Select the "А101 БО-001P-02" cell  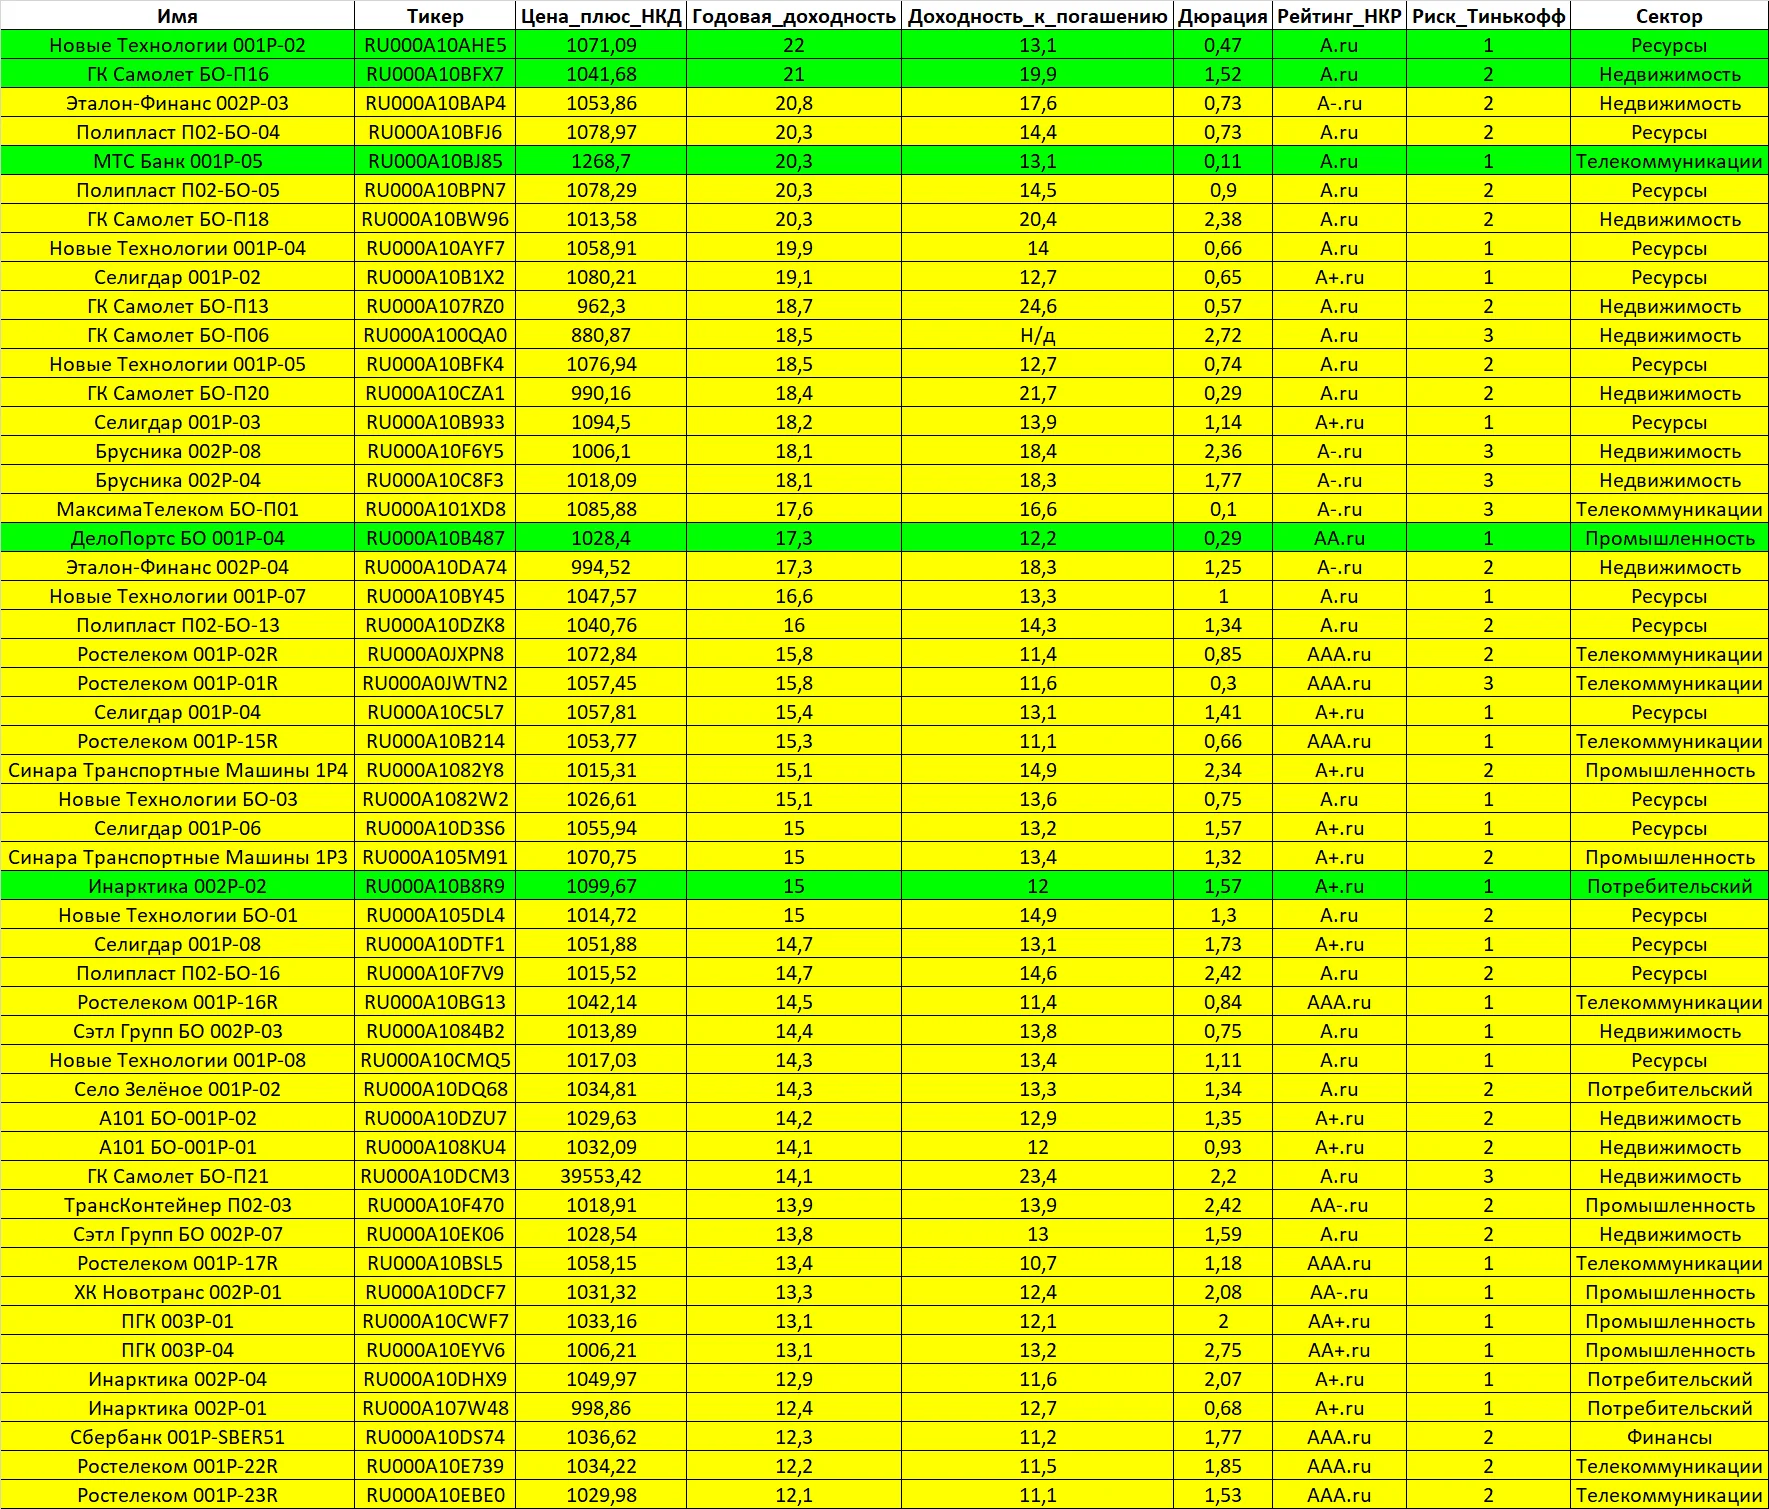[178, 1118]
